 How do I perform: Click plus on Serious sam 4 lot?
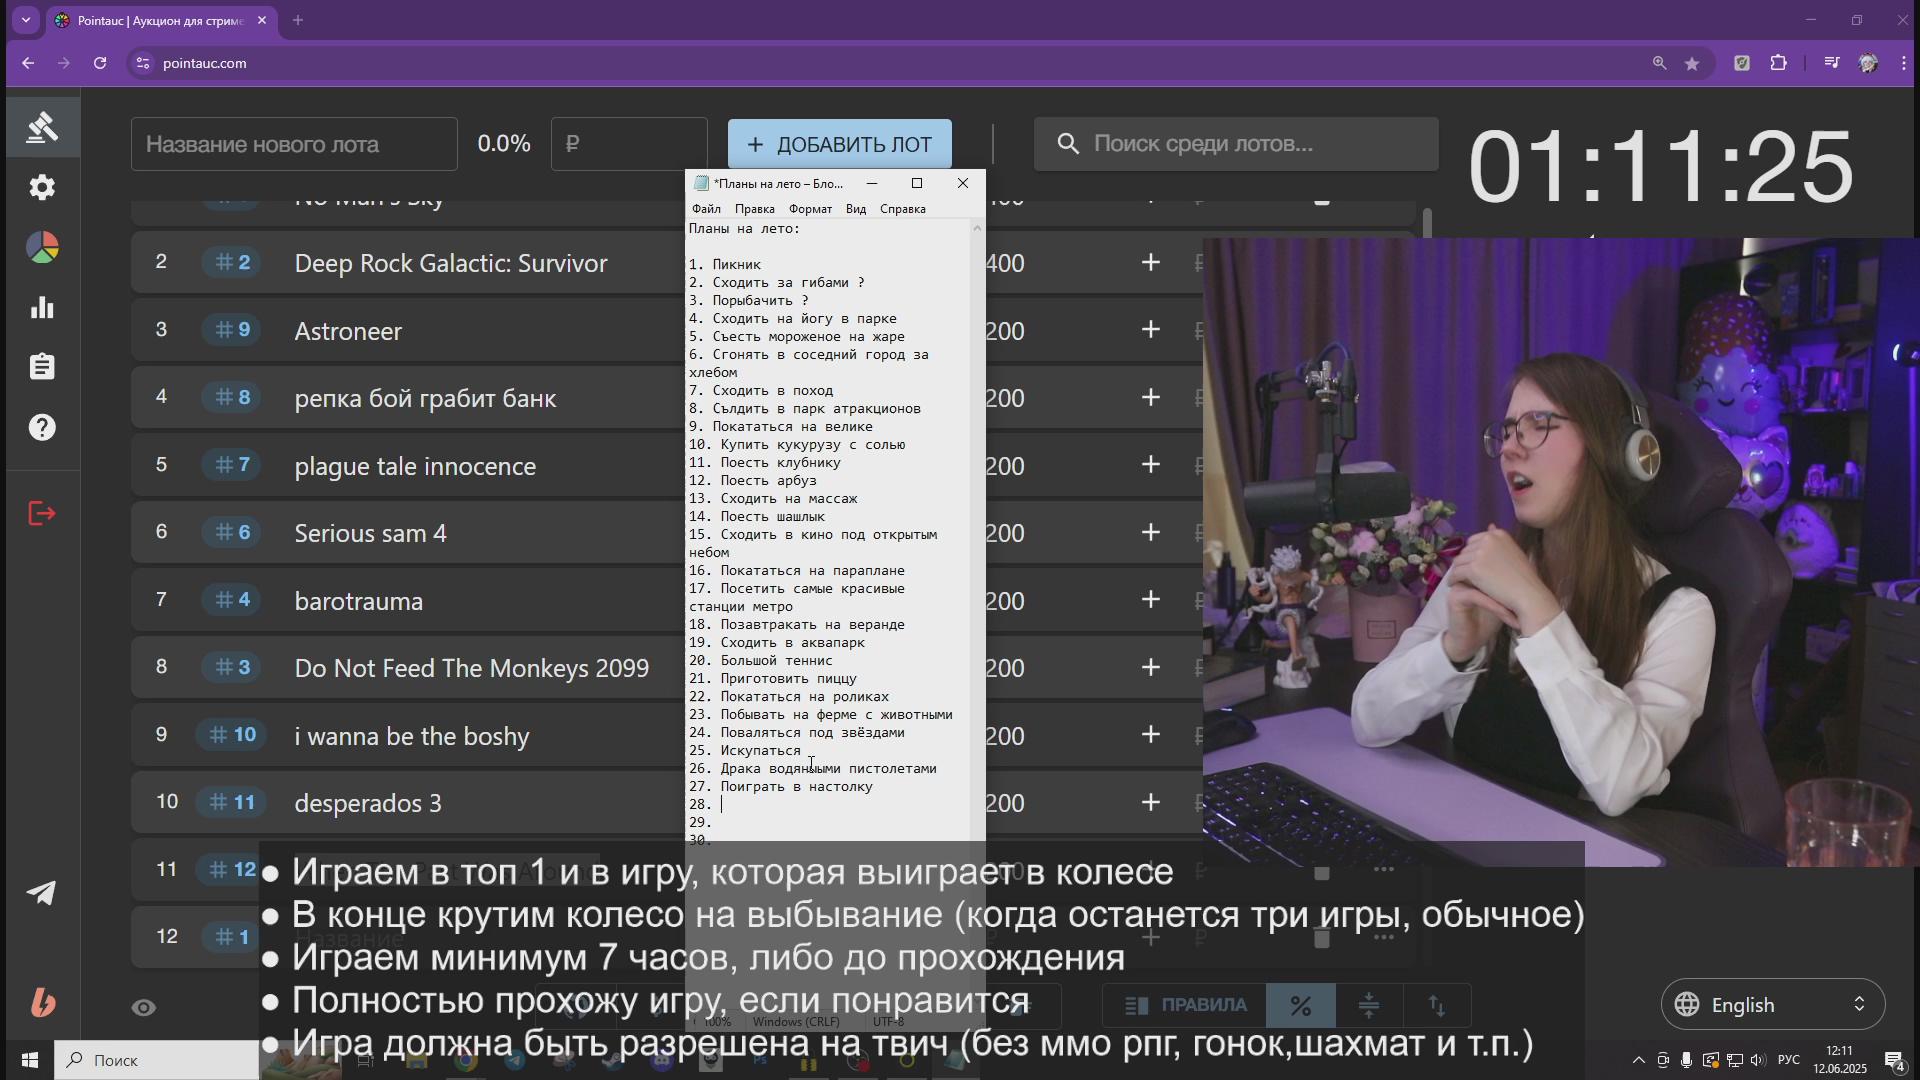[1151, 532]
